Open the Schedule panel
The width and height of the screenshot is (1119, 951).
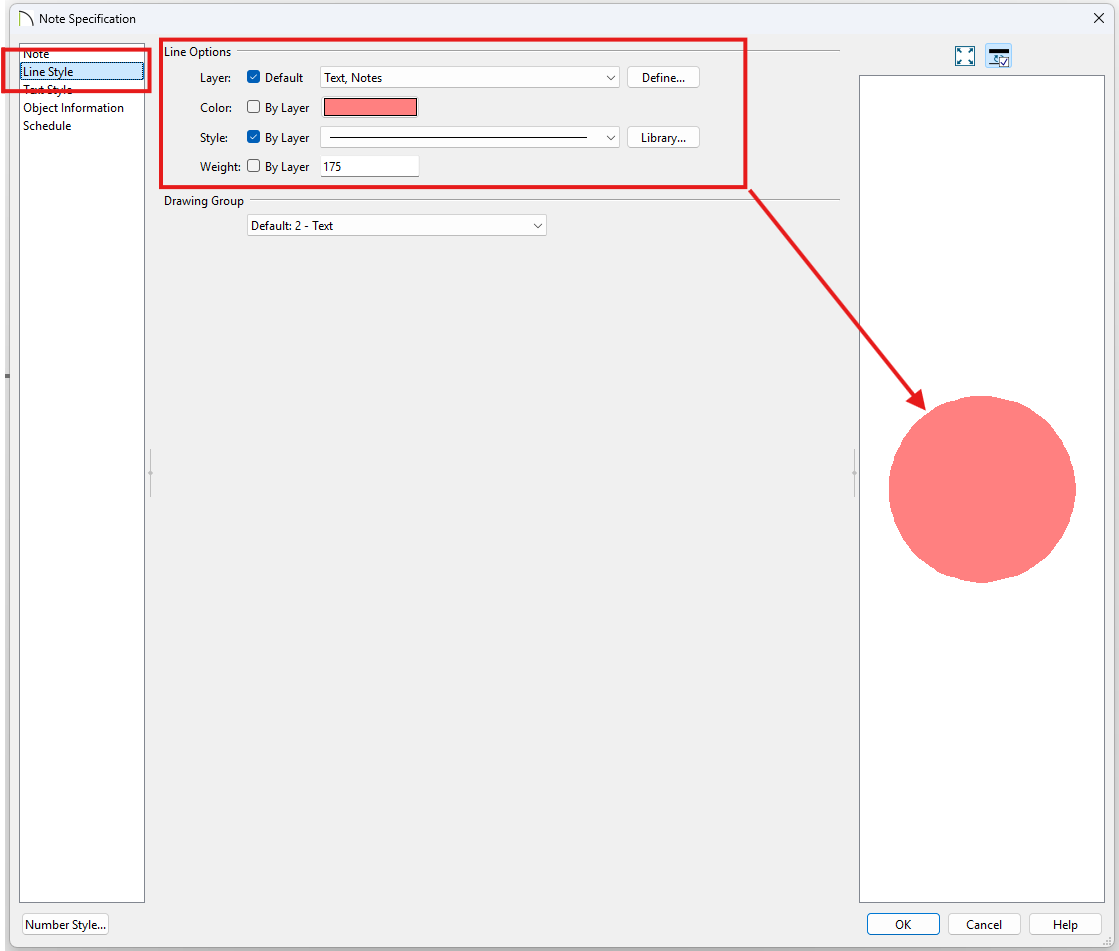pyautogui.click(x=47, y=126)
